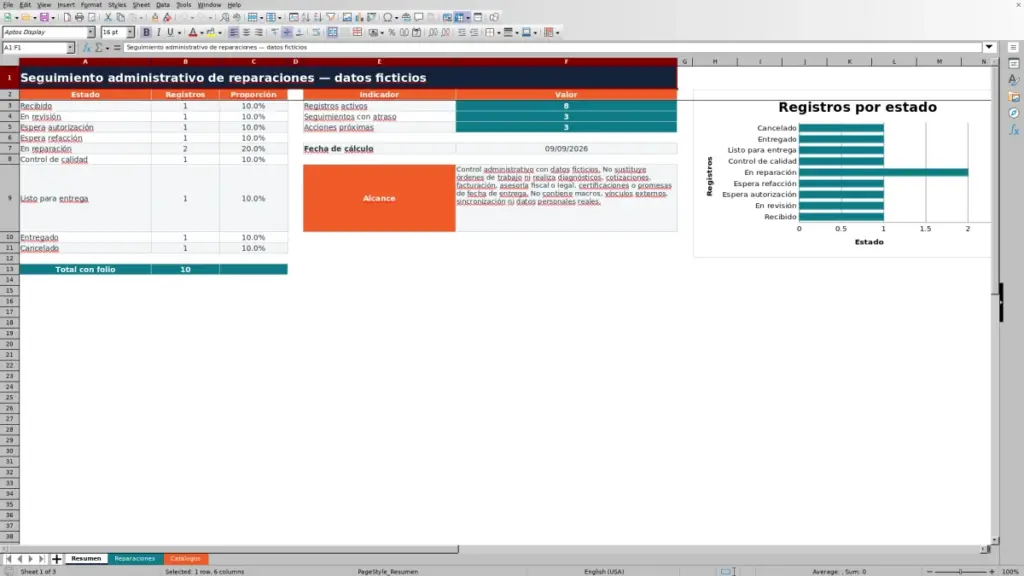This screenshot has width=1024, height=576.
Task: Toggle Wrap Text for the cell
Action: pyautogui.click(x=316, y=33)
